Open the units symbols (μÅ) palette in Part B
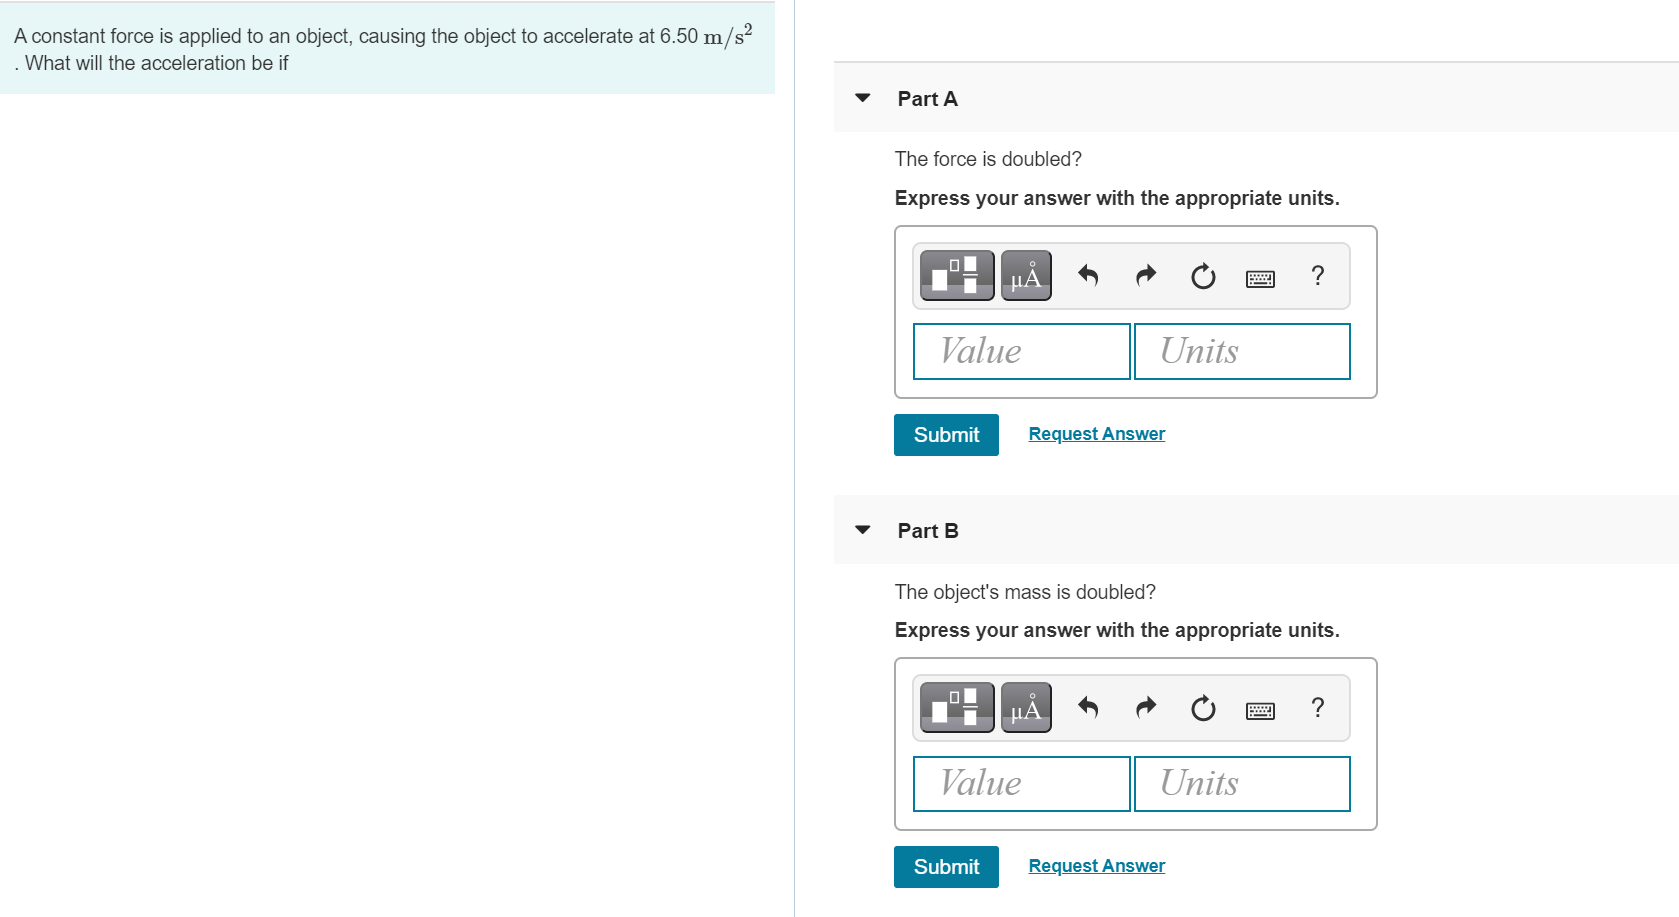1679x917 pixels. (1025, 708)
